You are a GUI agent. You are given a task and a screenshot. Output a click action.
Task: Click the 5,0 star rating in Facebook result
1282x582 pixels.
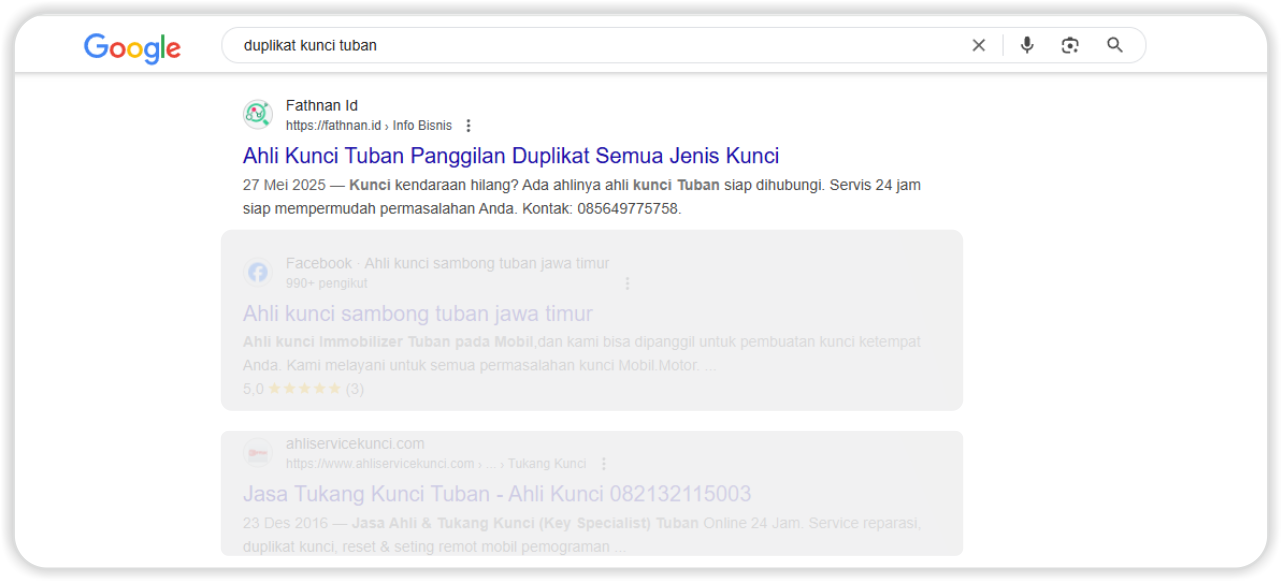303,389
